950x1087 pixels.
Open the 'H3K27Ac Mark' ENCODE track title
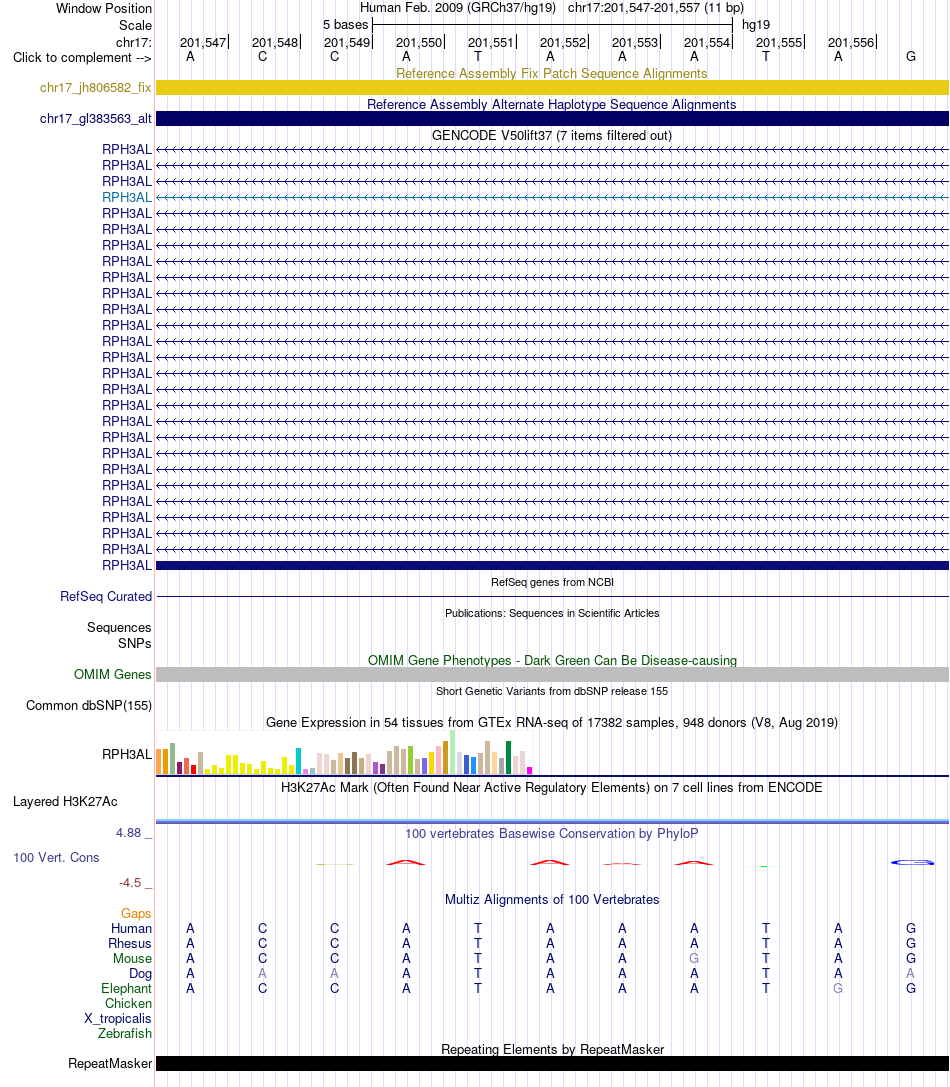[x=552, y=788]
